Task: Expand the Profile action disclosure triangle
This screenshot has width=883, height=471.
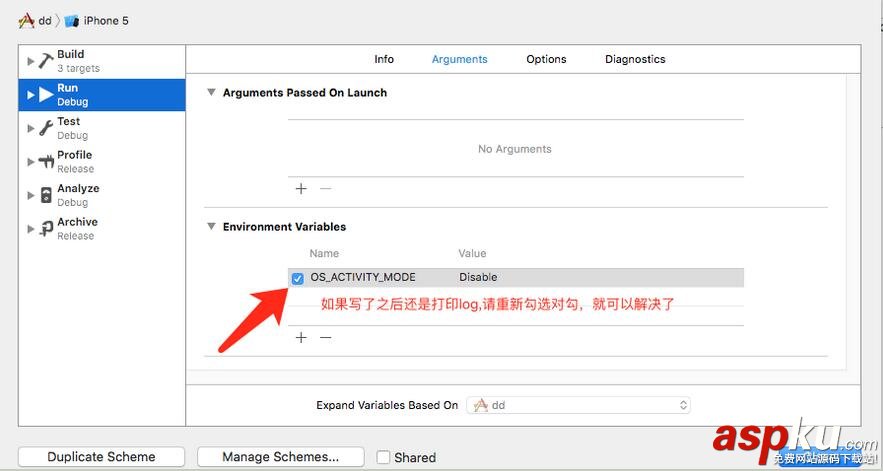Action: (31, 162)
